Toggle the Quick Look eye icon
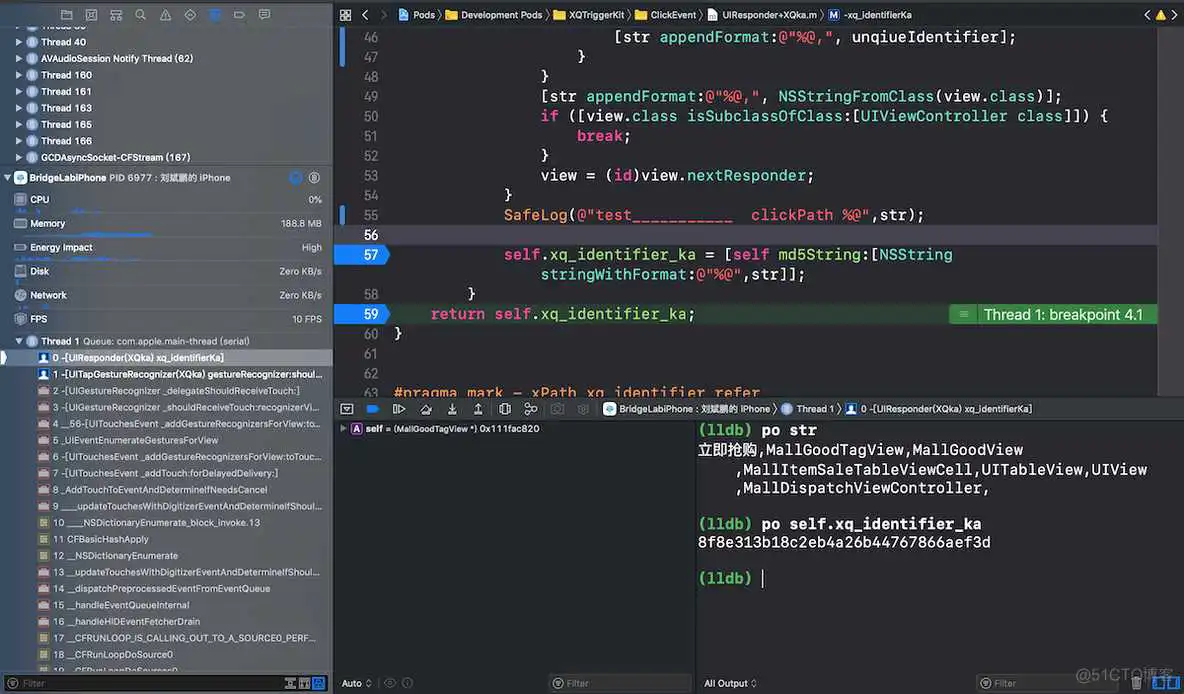The image size is (1184, 694). [391, 683]
